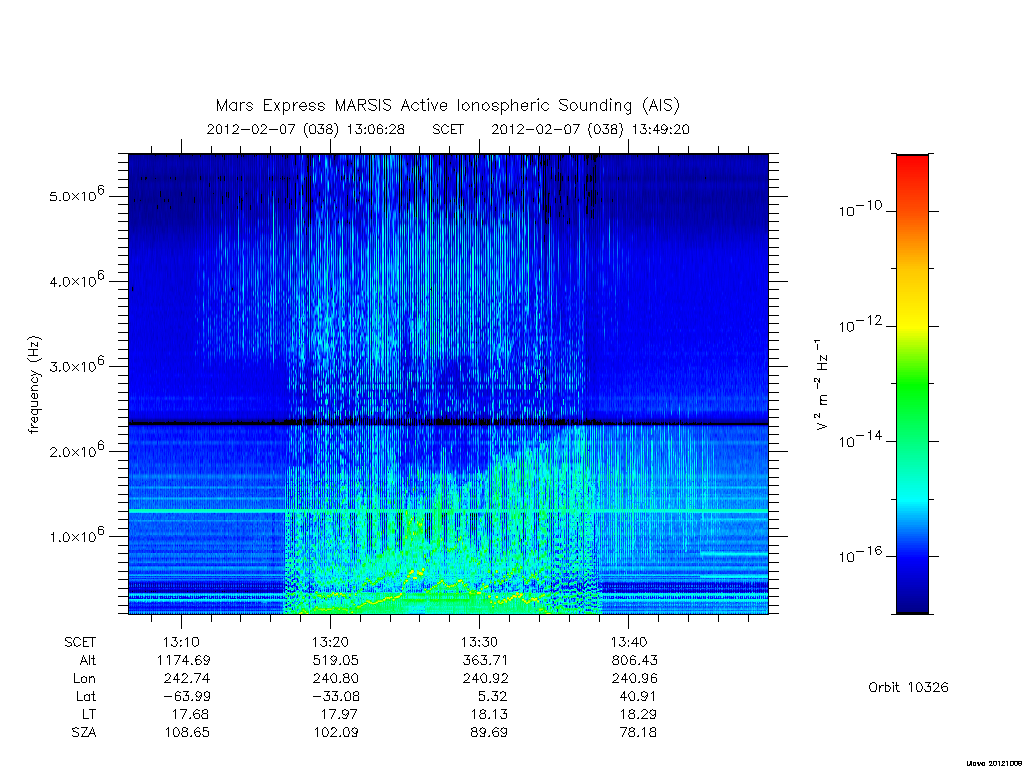
Task: Click the colorbar label '10^-16'
Action: [x=860, y=555]
